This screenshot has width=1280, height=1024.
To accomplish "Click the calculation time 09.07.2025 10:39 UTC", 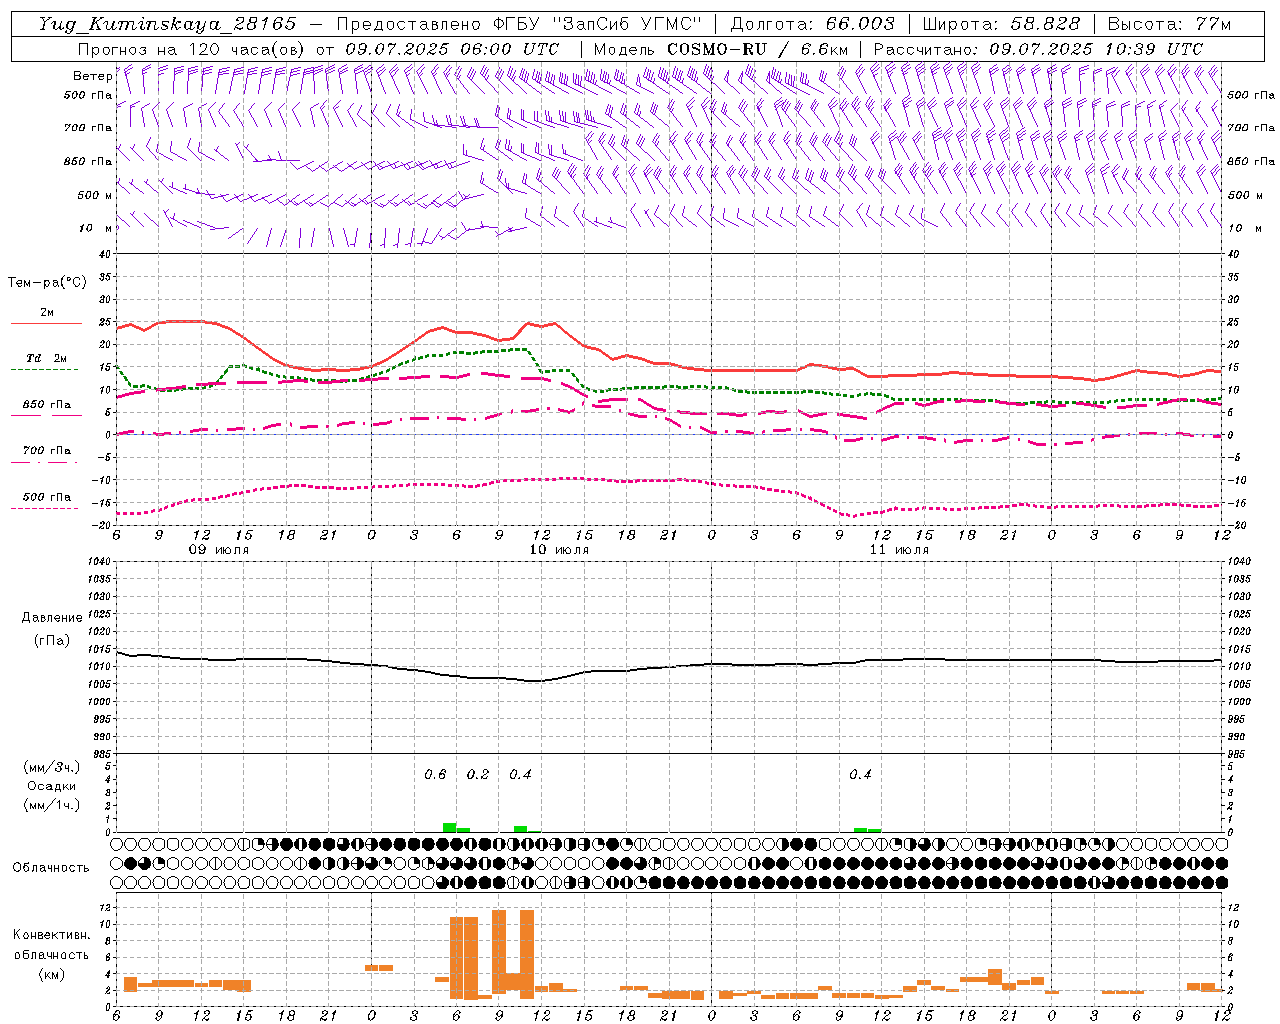I will tap(1095, 49).
